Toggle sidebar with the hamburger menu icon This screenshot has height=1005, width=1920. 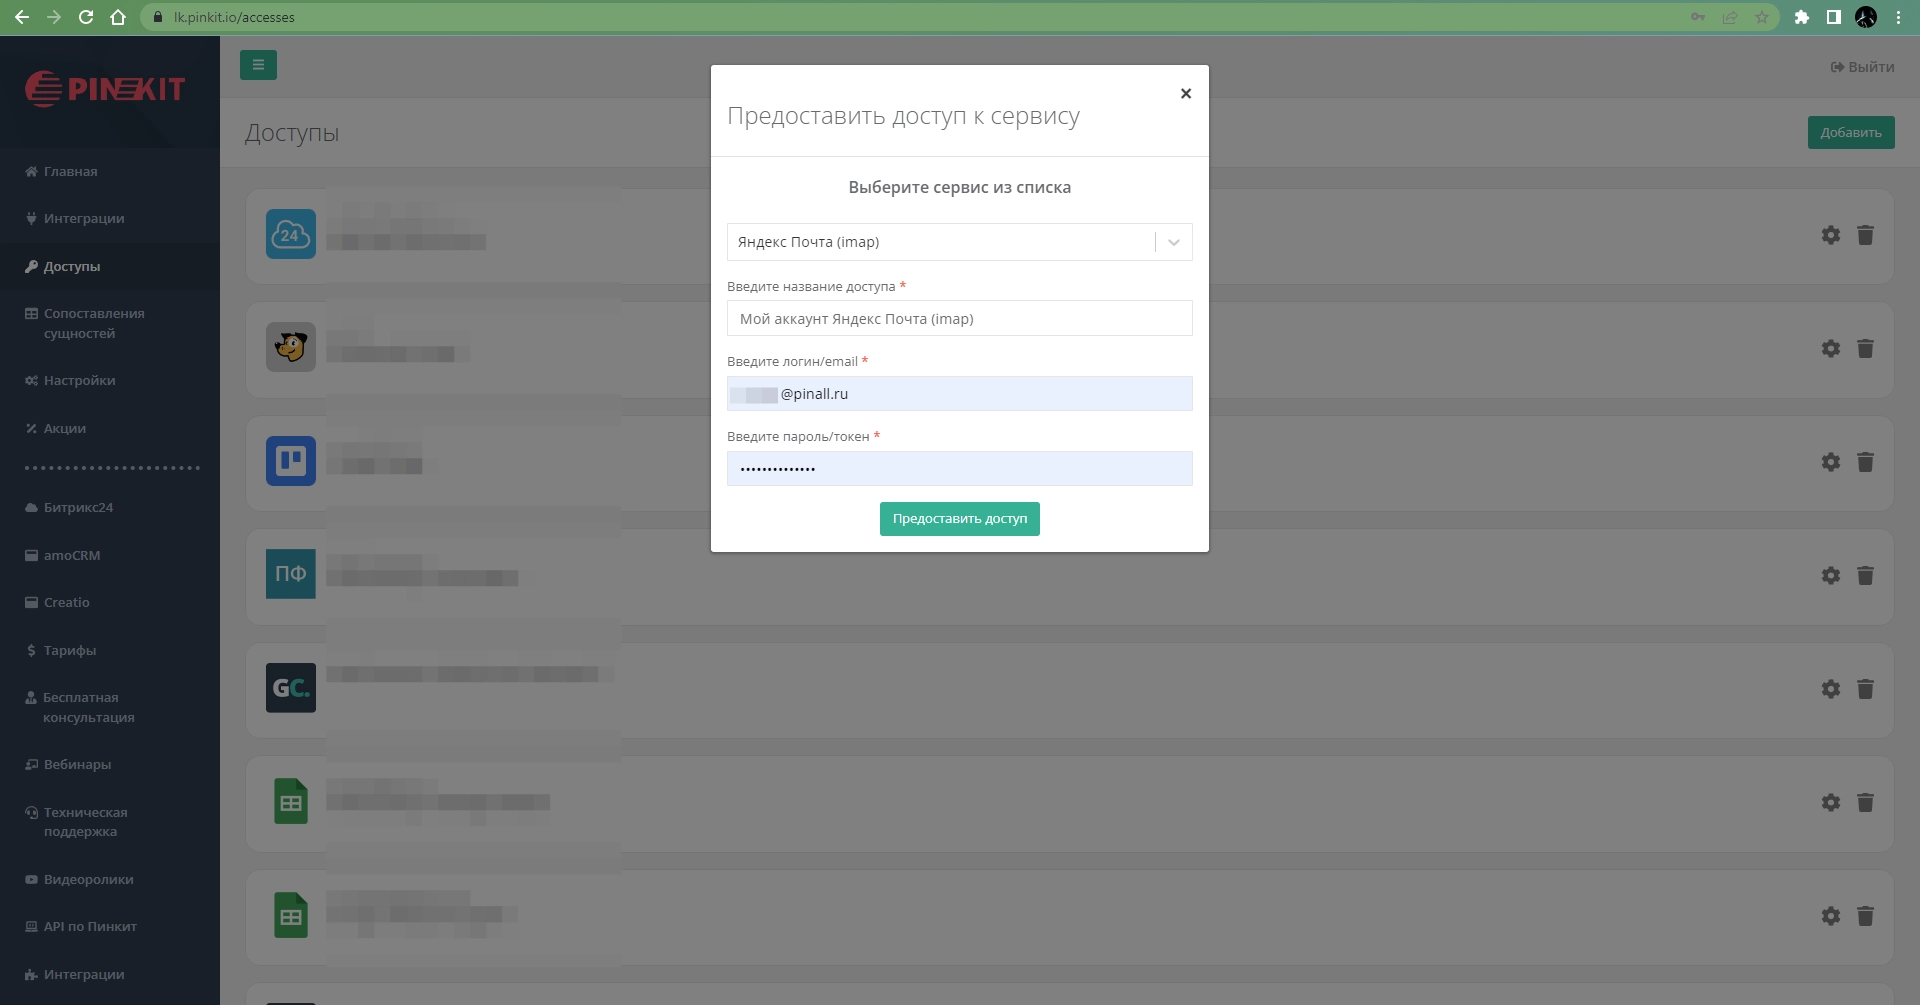[258, 65]
